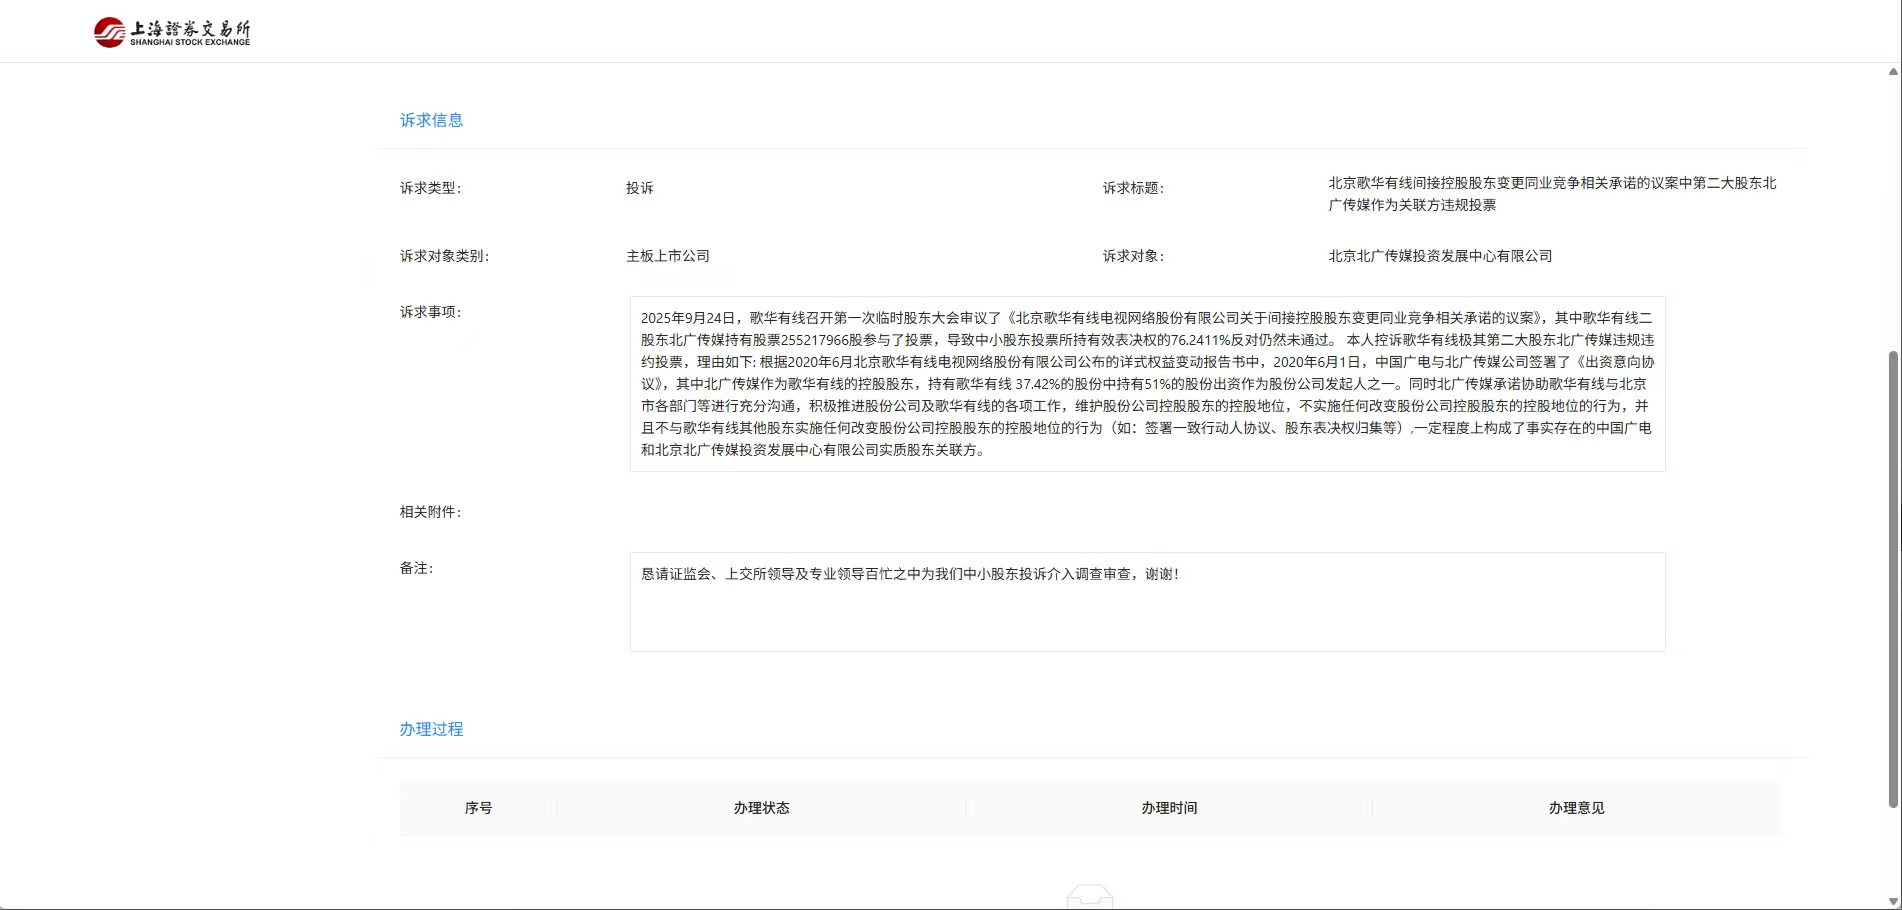Select the 诉求信息 section heading
The image size is (1902, 910).
tap(431, 120)
